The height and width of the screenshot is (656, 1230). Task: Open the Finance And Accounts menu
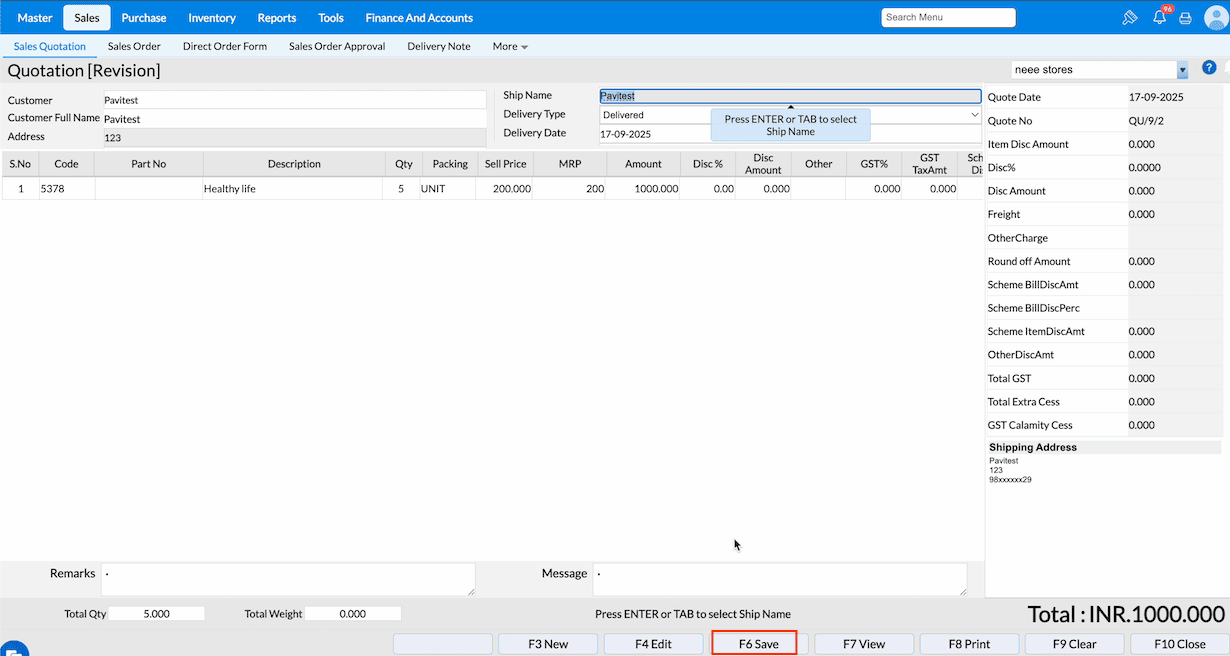pos(419,18)
